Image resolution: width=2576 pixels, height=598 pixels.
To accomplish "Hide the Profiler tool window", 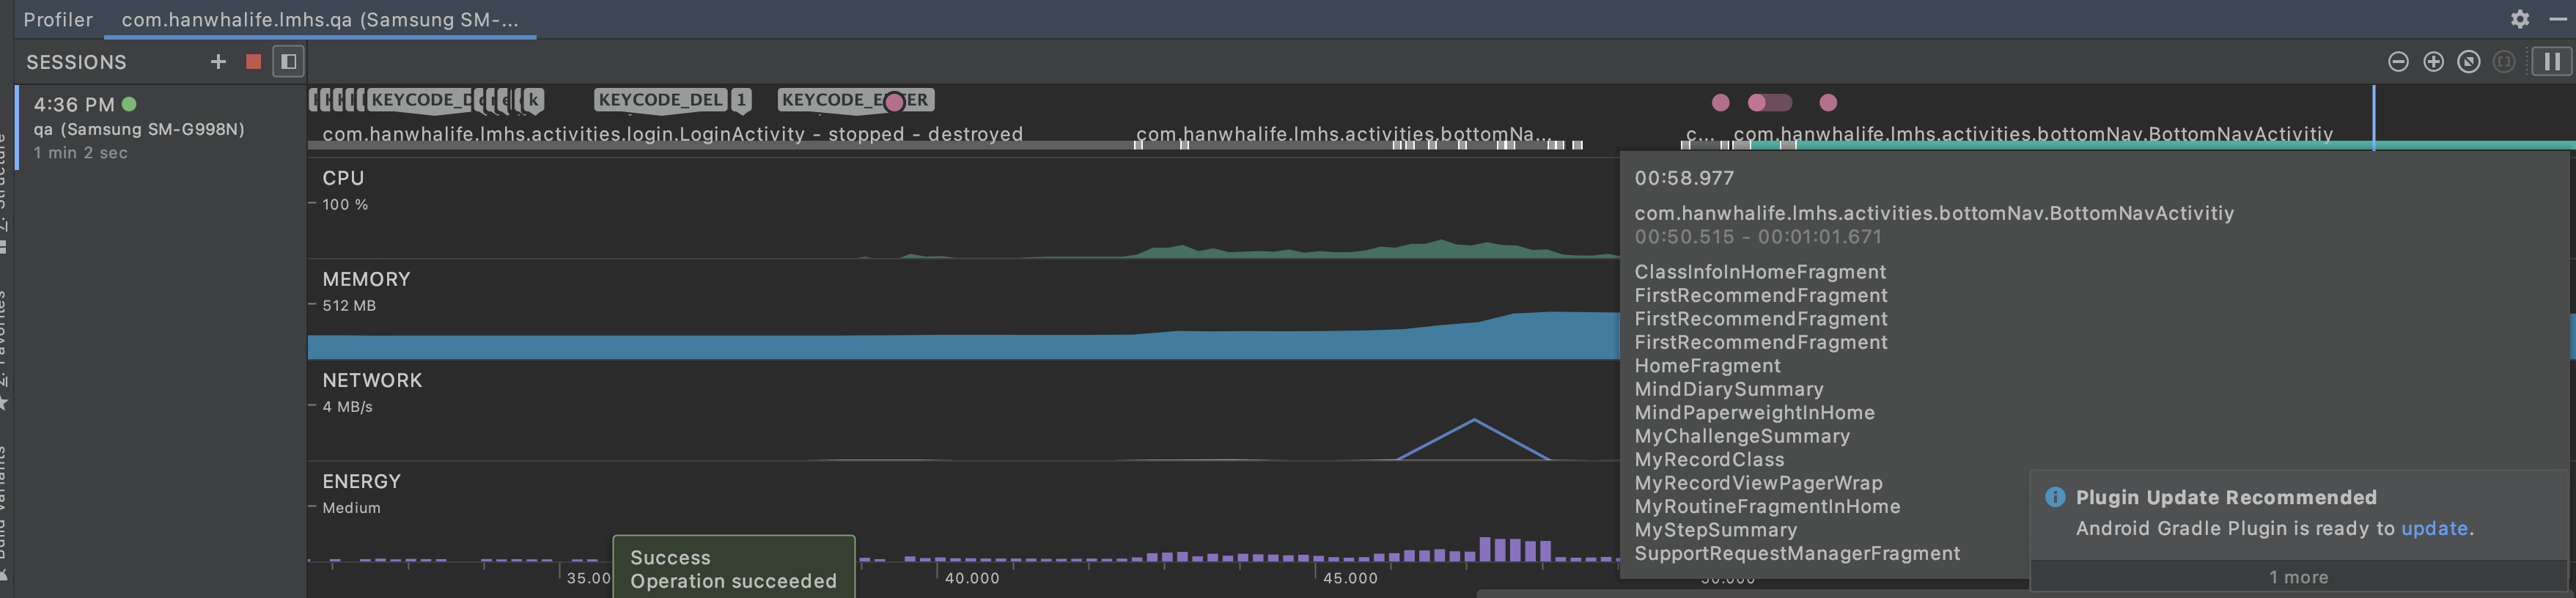I will click(2558, 19).
